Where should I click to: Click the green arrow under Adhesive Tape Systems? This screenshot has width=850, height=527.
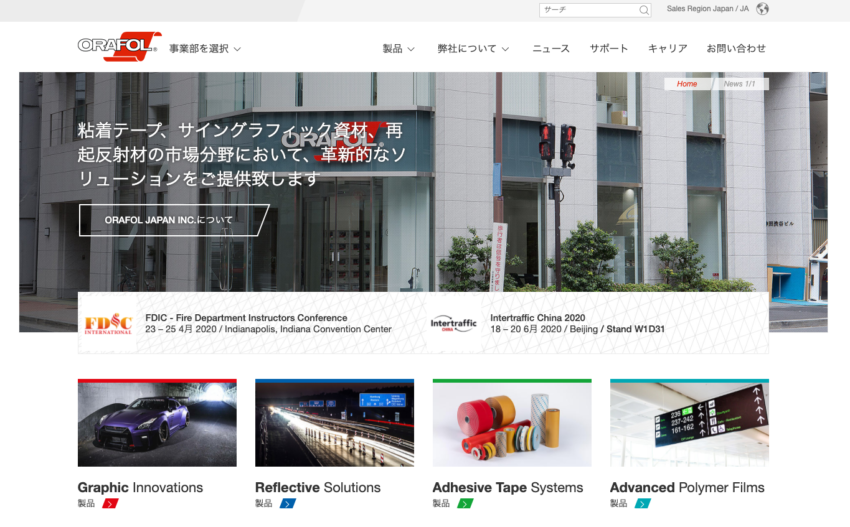tap(465, 504)
